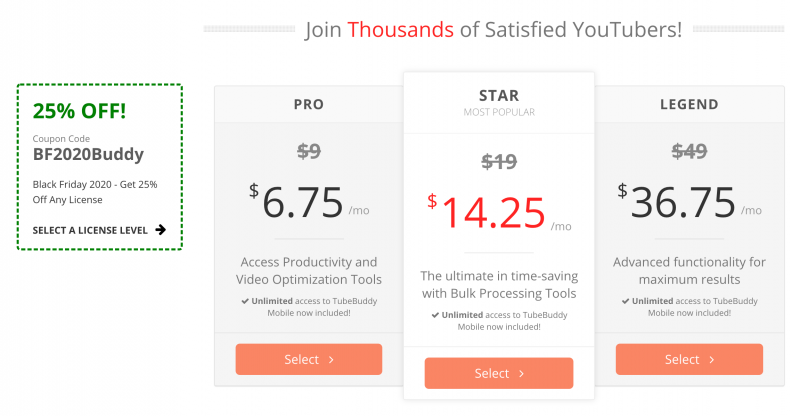Choose Select button on LEGEND plan
The height and width of the screenshot is (416, 800).
689,359
